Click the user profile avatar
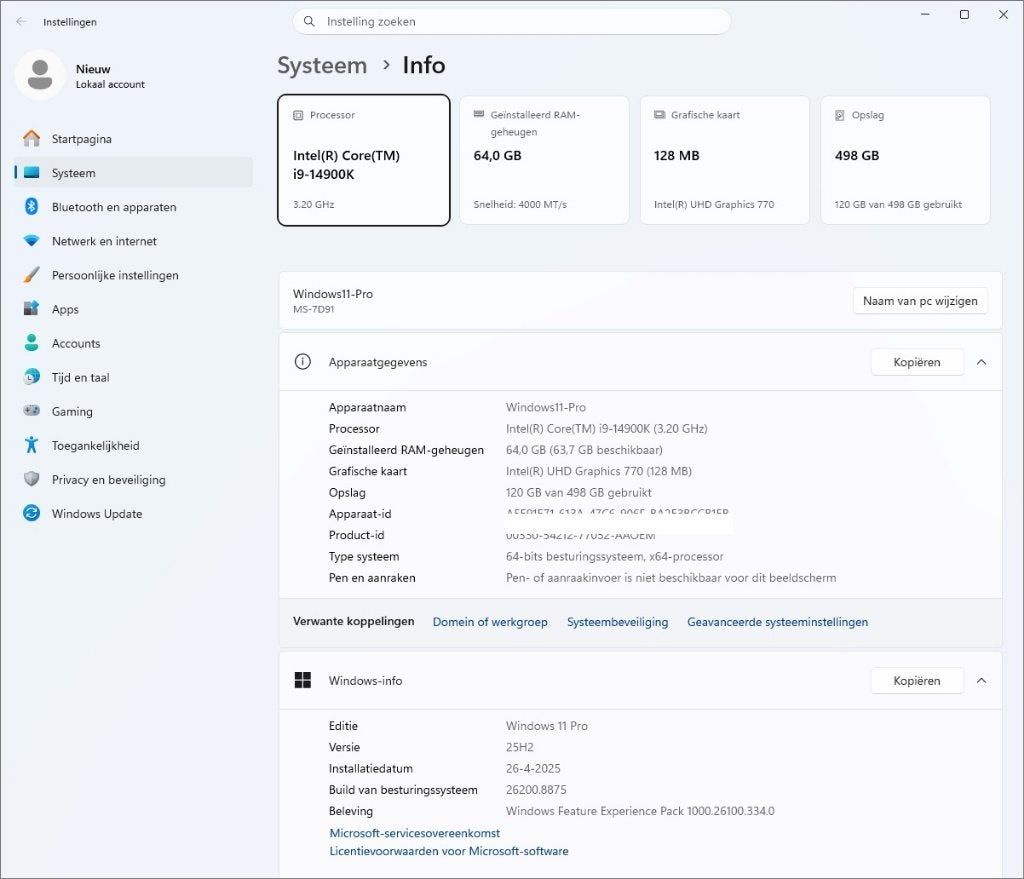Screen dimensions: 1024x879 [40, 75]
